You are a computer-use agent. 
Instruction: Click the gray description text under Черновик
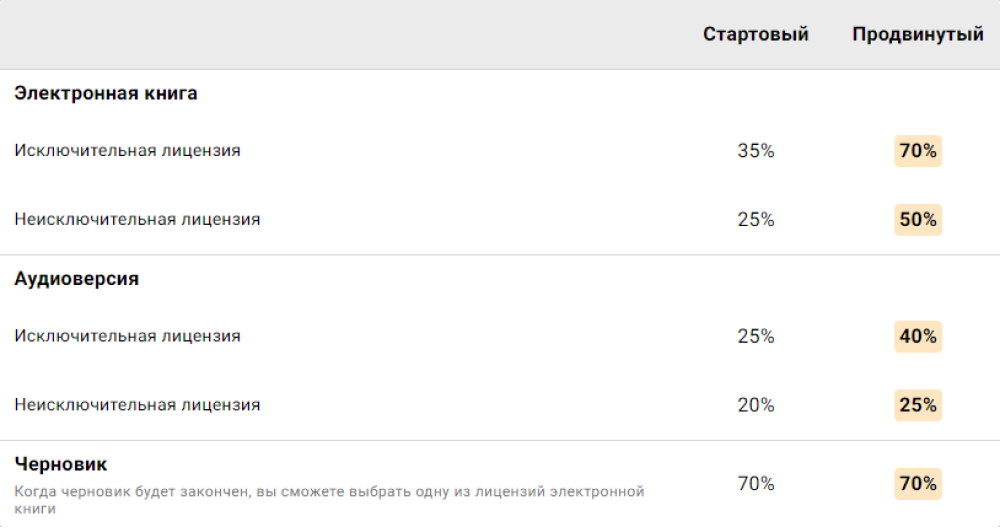pyautogui.click(x=329, y=500)
